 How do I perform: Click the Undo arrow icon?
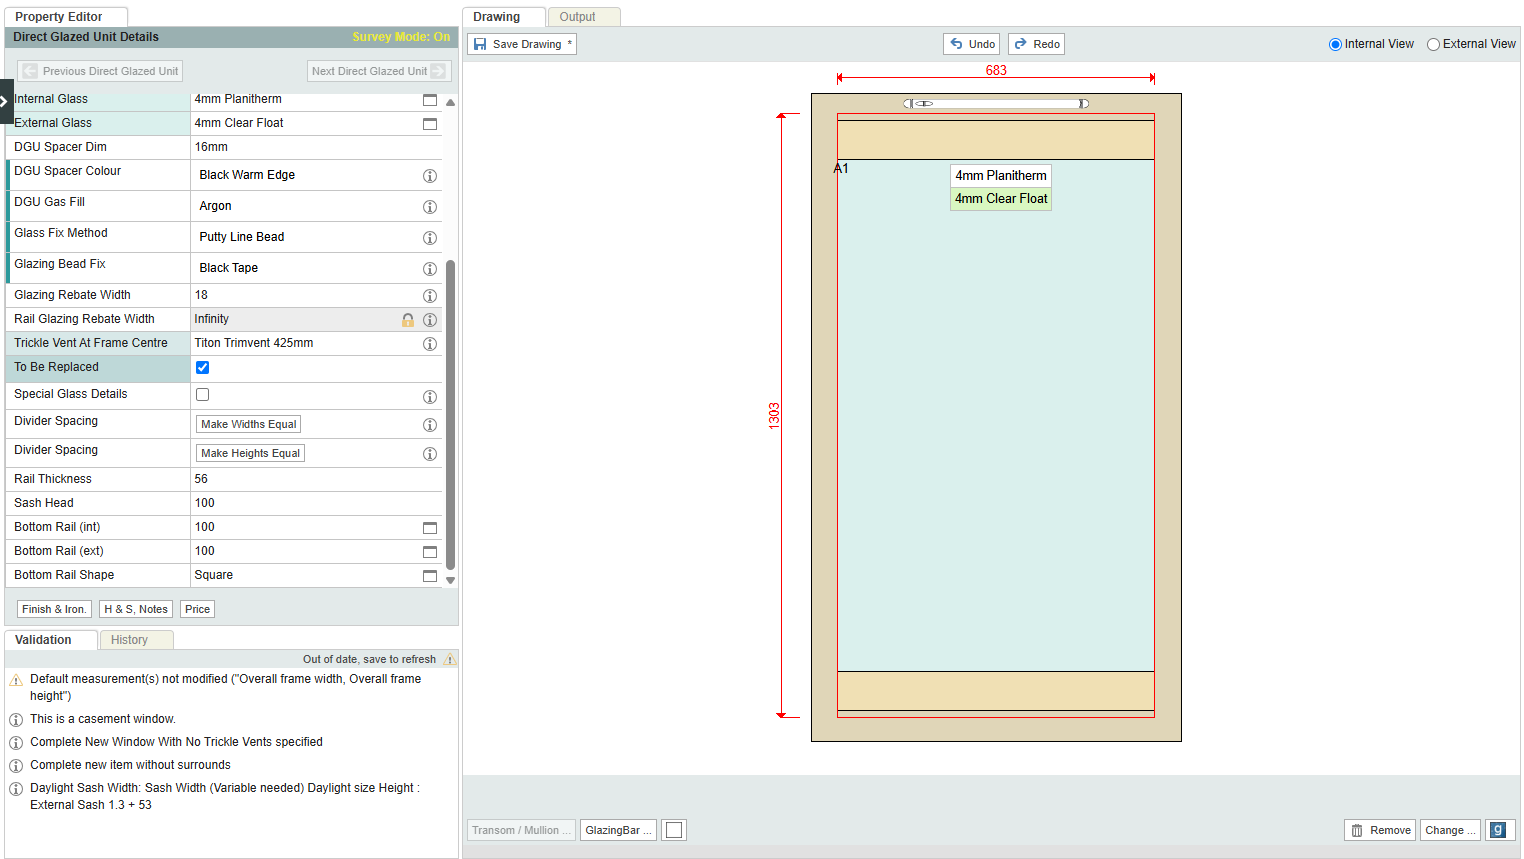tap(957, 44)
